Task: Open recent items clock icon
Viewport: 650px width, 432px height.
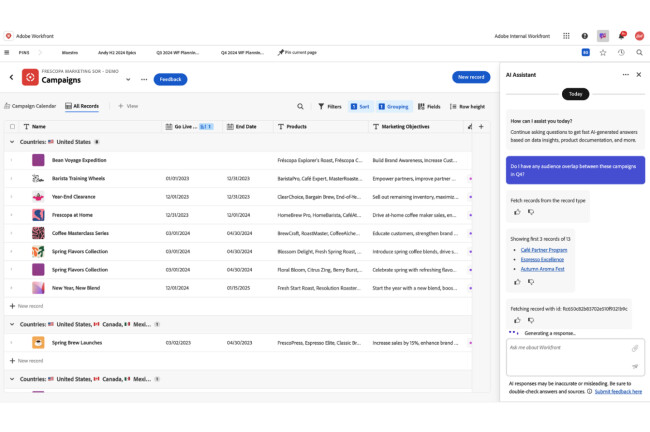Action: [621, 53]
